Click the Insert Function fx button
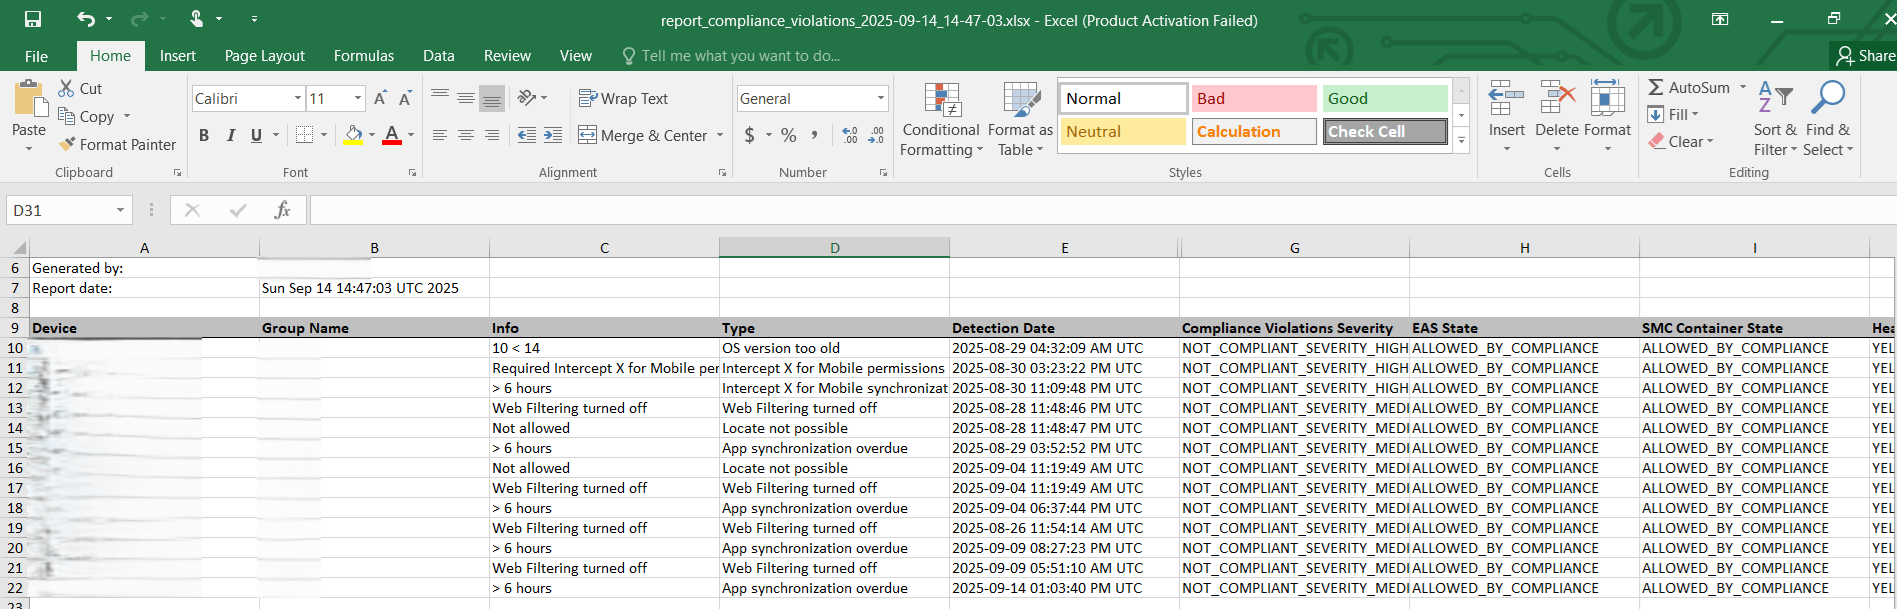This screenshot has height=609, width=1897. pos(282,210)
